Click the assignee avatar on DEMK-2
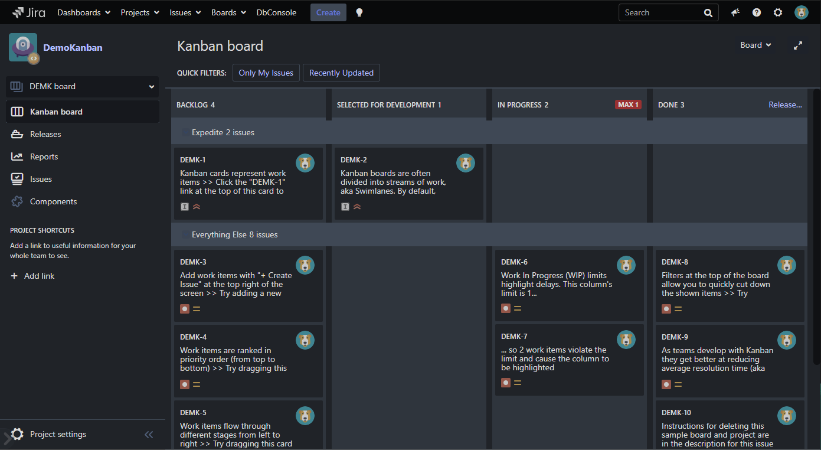The height and width of the screenshot is (450, 821). coord(465,163)
